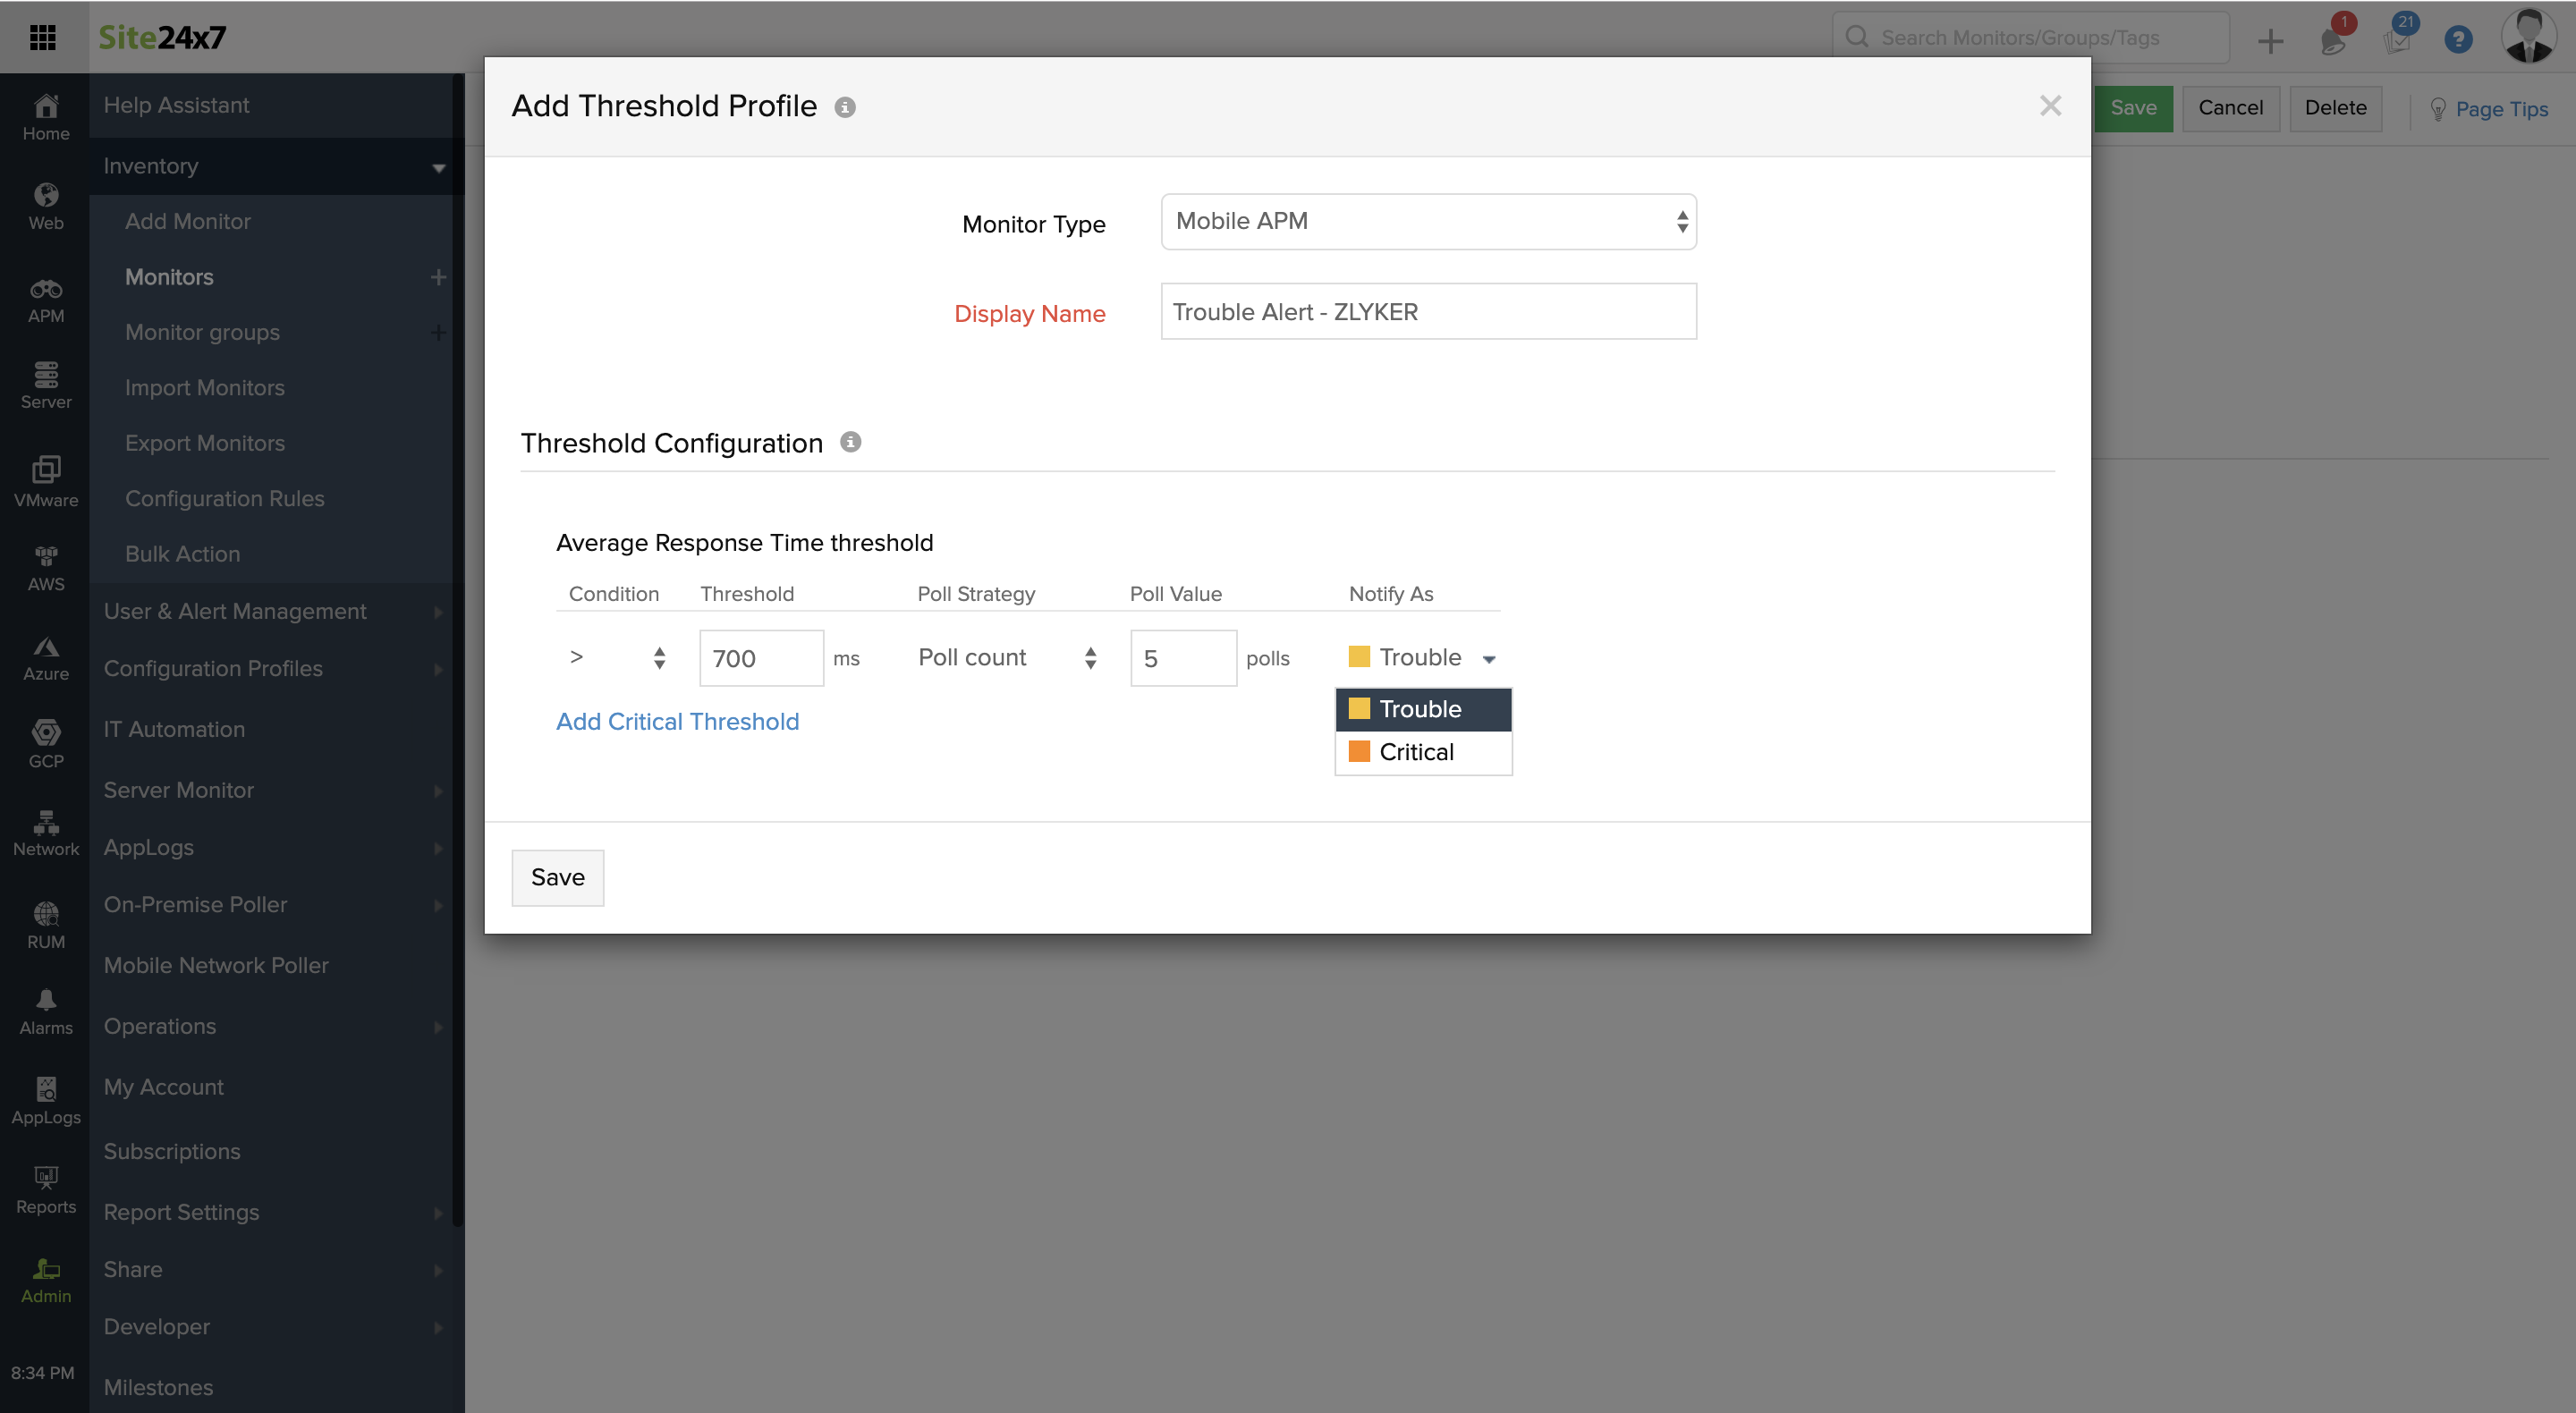Click info icon beside Add Threshold Profile
This screenshot has height=1413, width=2576.
[845, 107]
